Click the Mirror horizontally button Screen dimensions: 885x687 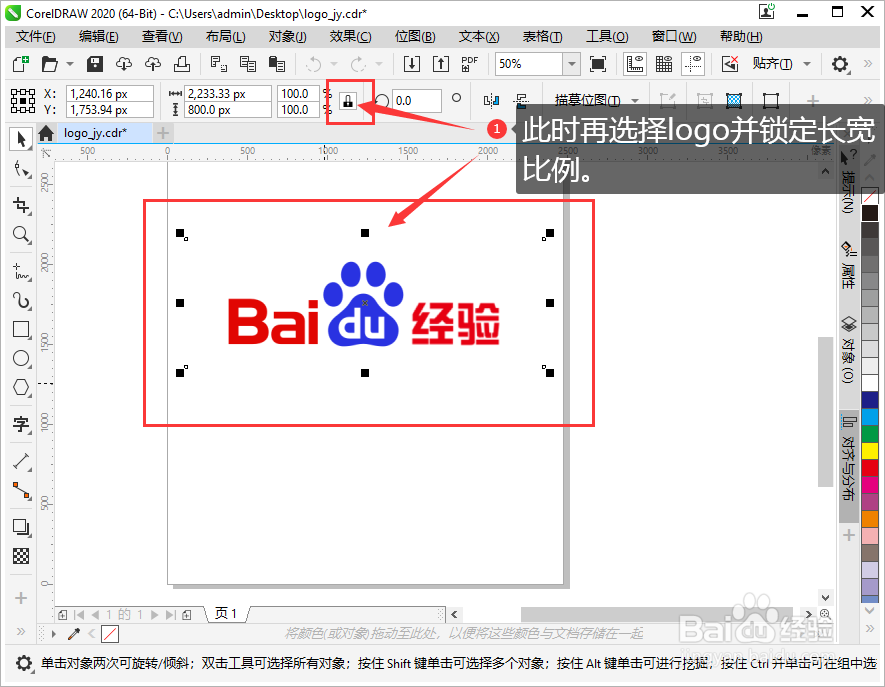pyautogui.click(x=492, y=101)
